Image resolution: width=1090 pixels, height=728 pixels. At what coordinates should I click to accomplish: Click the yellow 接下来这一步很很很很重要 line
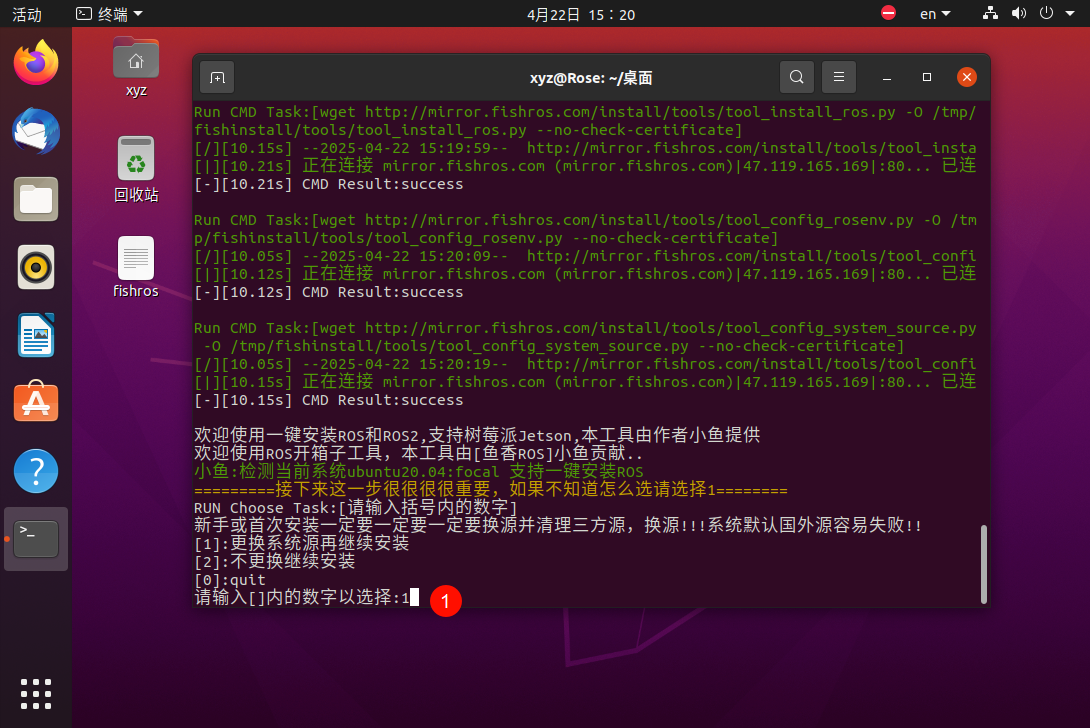point(491,490)
